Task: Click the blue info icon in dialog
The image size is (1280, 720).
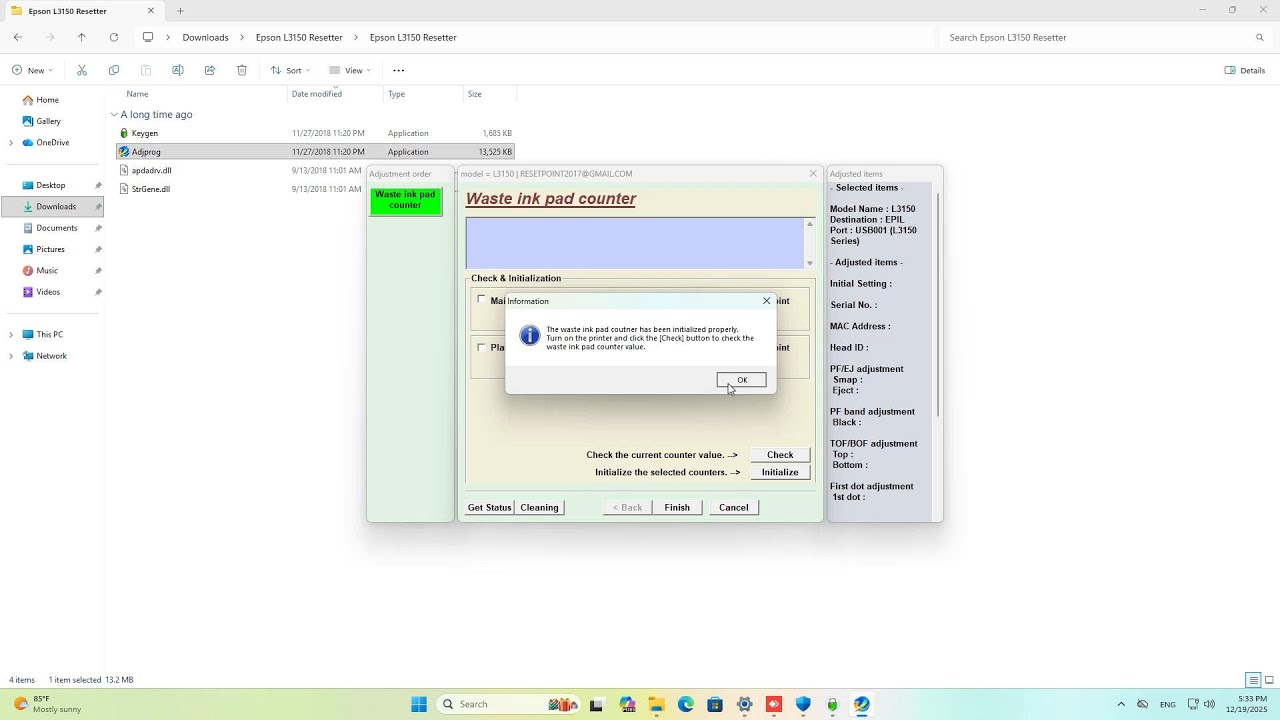Action: [530, 336]
